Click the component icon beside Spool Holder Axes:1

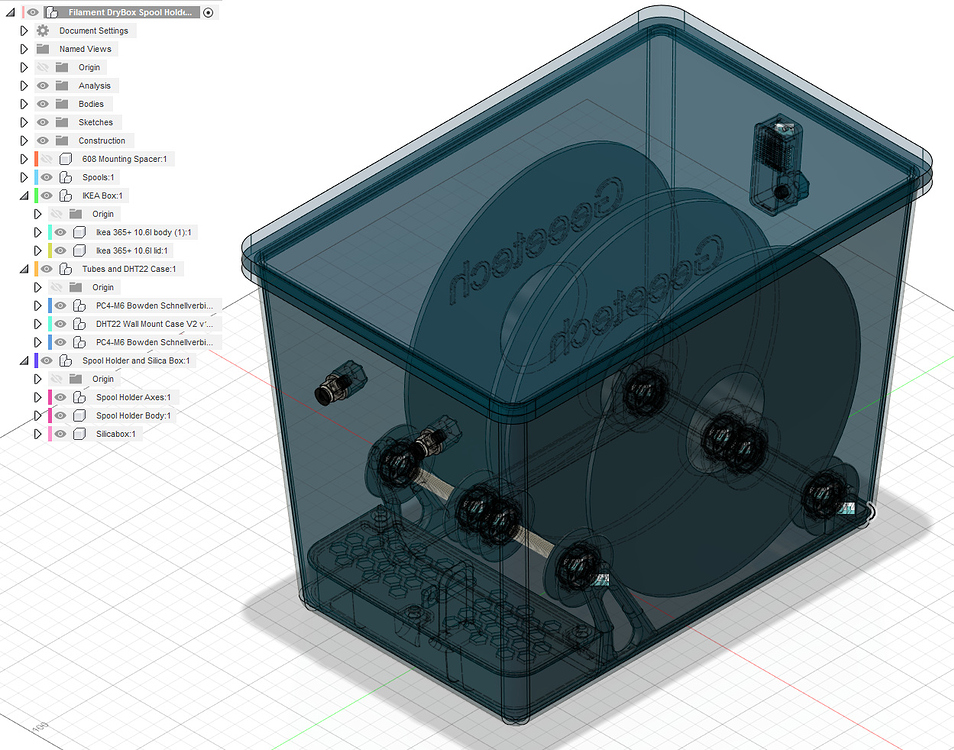[81, 397]
